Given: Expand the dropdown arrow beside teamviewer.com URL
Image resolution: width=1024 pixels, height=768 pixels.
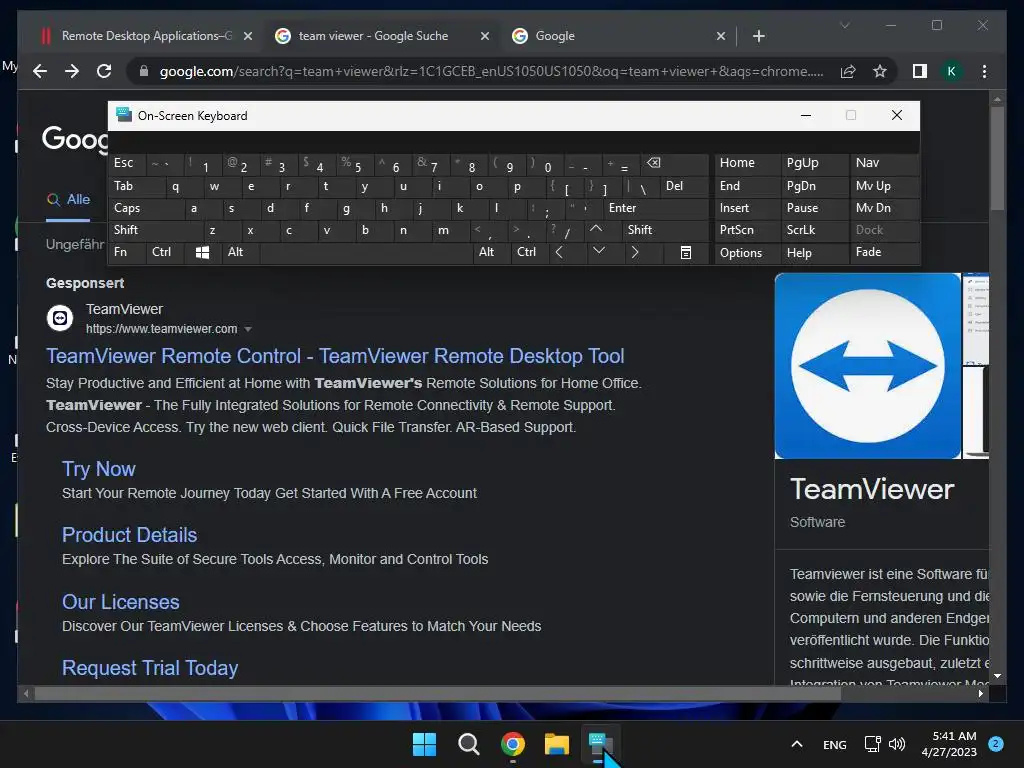Looking at the screenshot, I should pos(248,329).
